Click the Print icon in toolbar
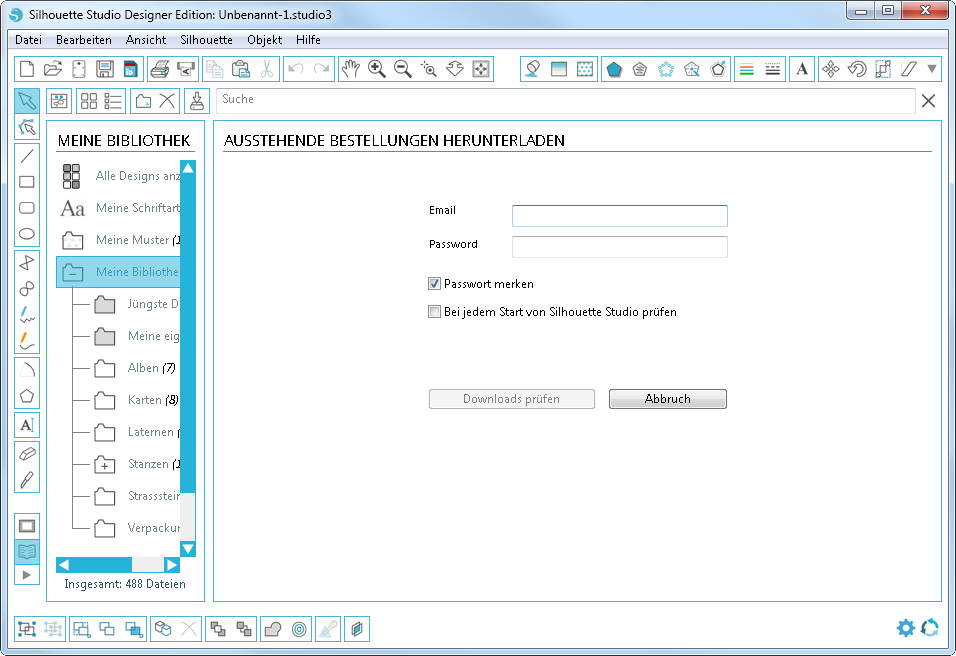 click(158, 69)
